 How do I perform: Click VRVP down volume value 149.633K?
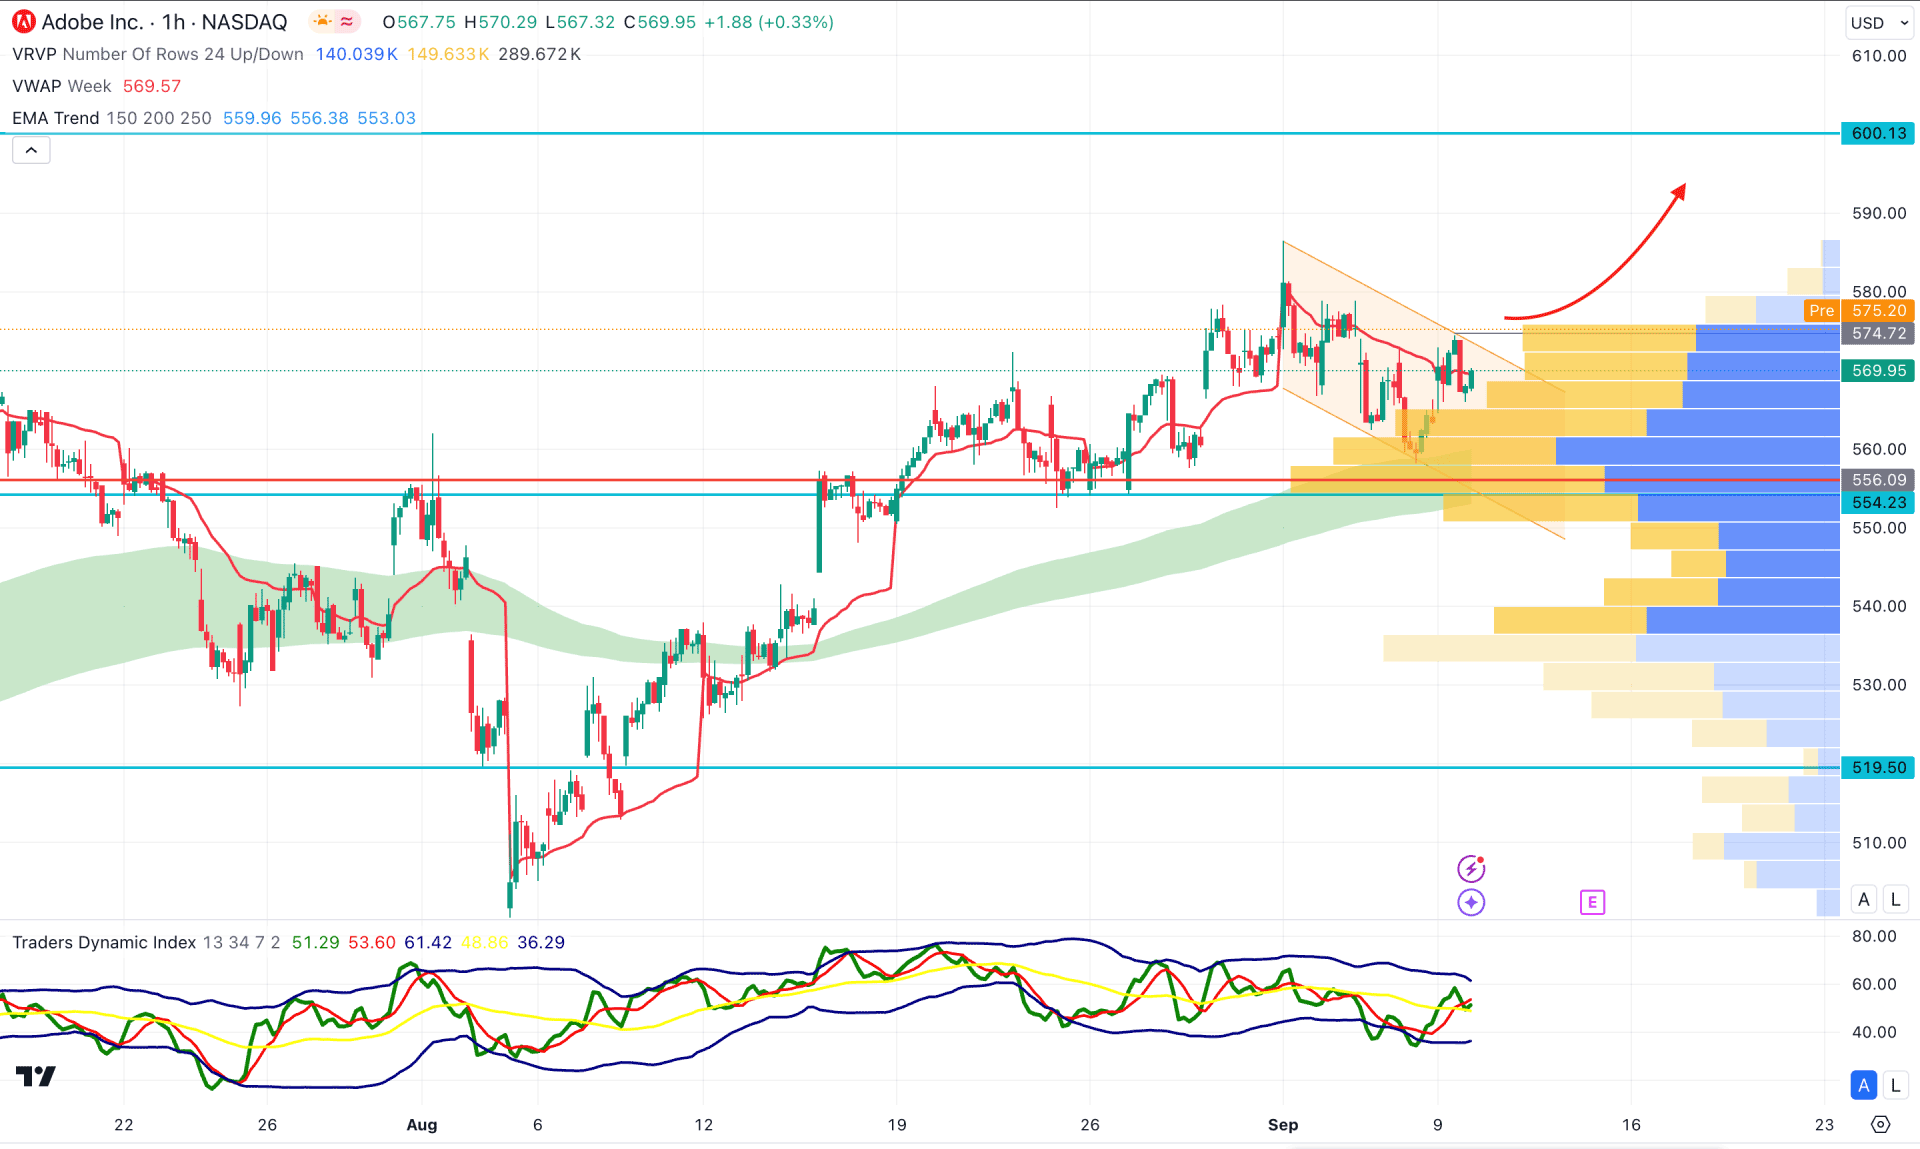click(448, 54)
